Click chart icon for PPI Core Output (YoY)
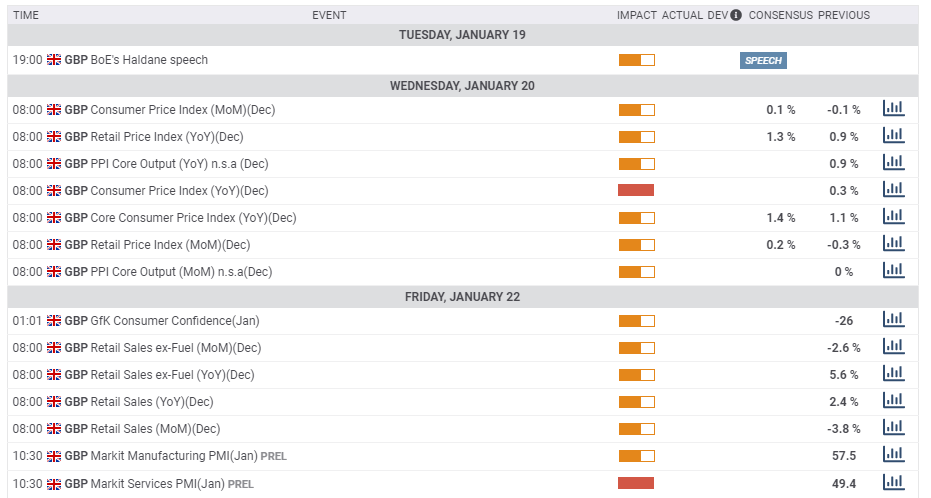 pyautogui.click(x=893, y=163)
